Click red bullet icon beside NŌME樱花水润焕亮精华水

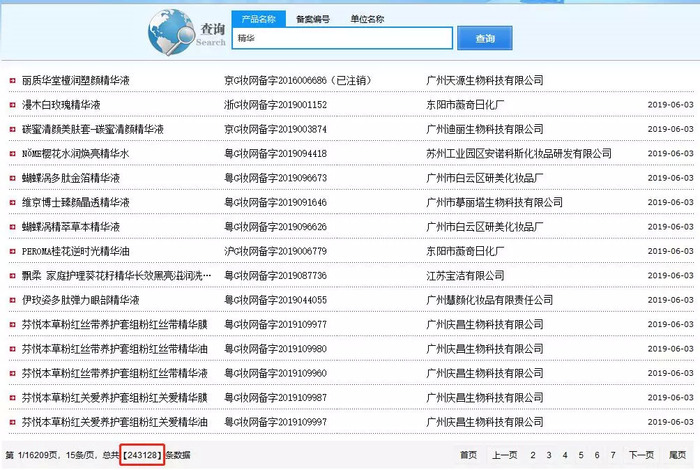tap(12, 154)
